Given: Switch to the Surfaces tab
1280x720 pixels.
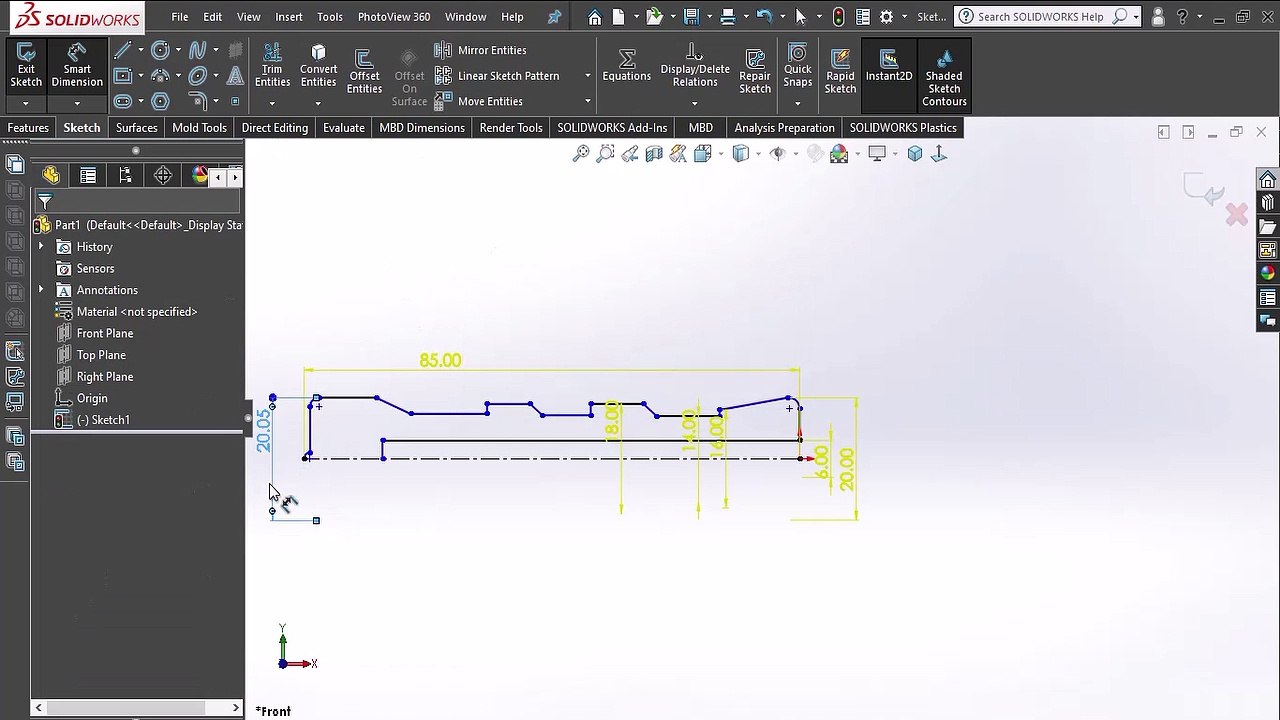Looking at the screenshot, I should point(136,128).
